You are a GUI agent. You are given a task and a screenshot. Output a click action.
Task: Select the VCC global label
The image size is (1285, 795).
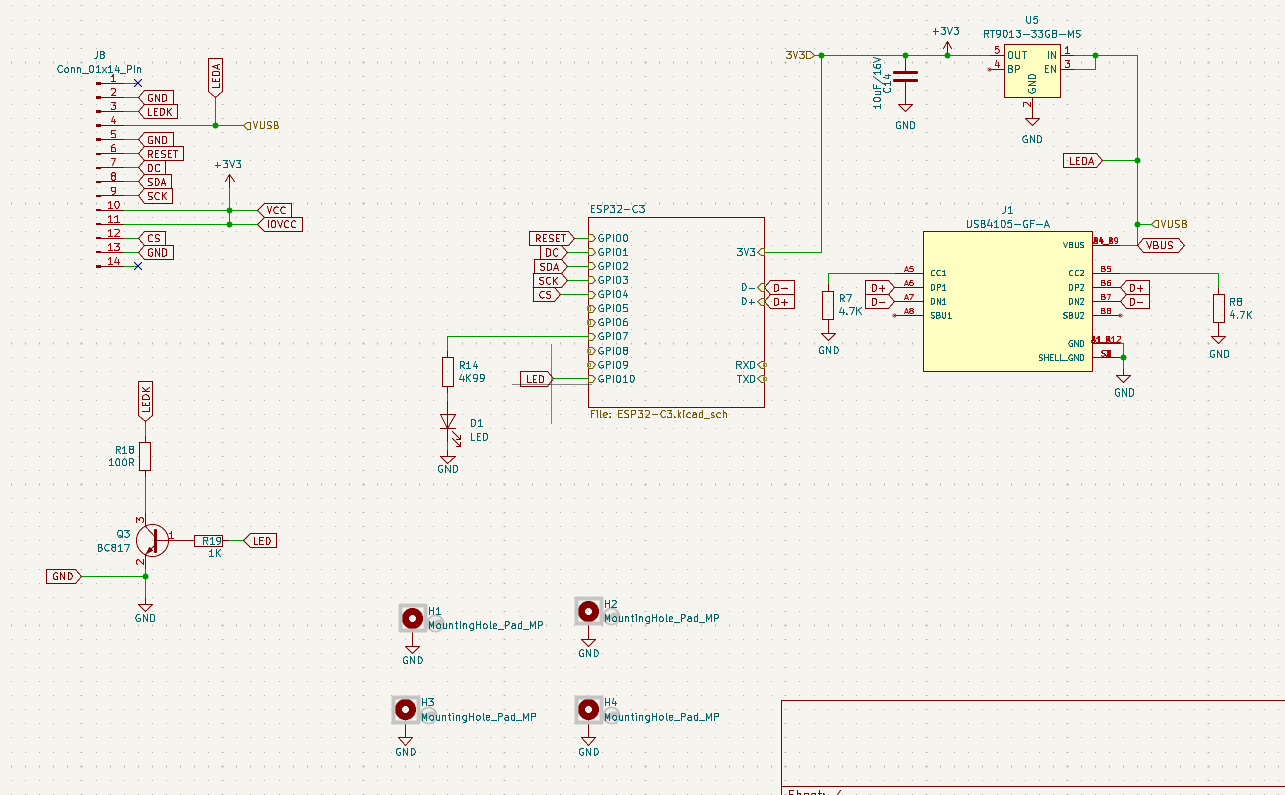click(x=275, y=210)
